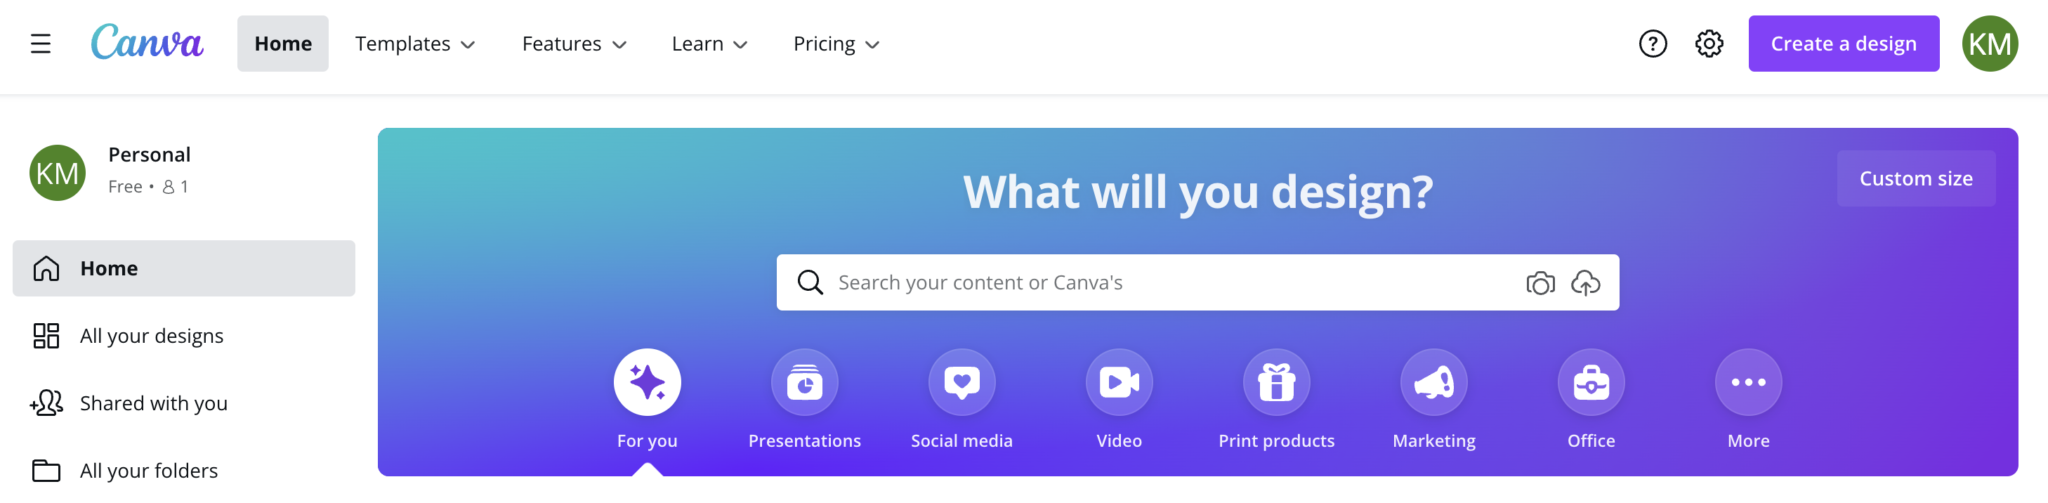Open the hamburger main menu
Screen dimensions: 2048x503
pos(40,44)
